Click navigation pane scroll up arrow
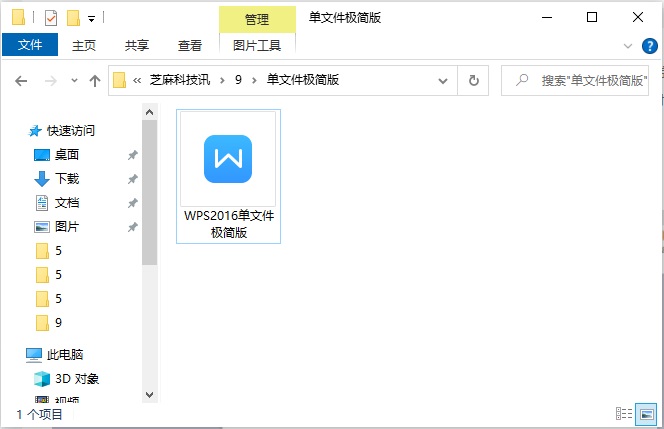 [149, 112]
